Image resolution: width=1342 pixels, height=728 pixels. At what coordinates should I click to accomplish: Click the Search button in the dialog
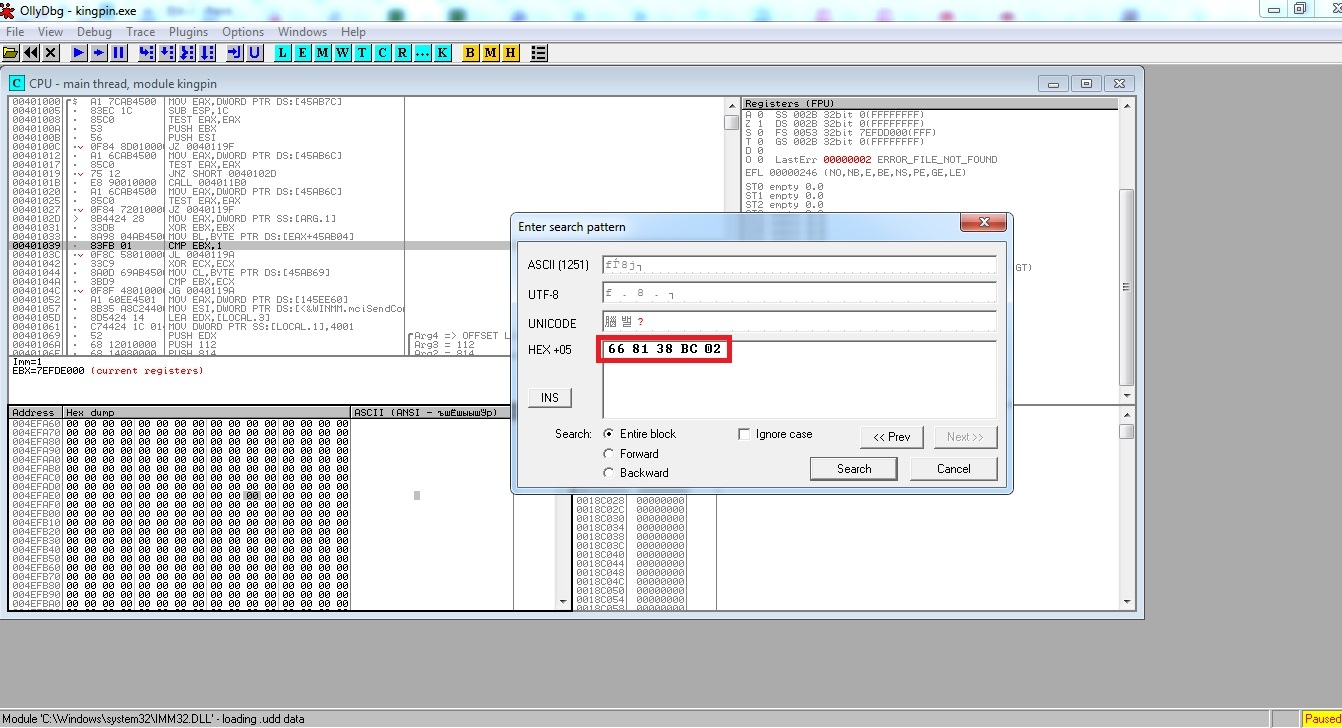tap(854, 469)
